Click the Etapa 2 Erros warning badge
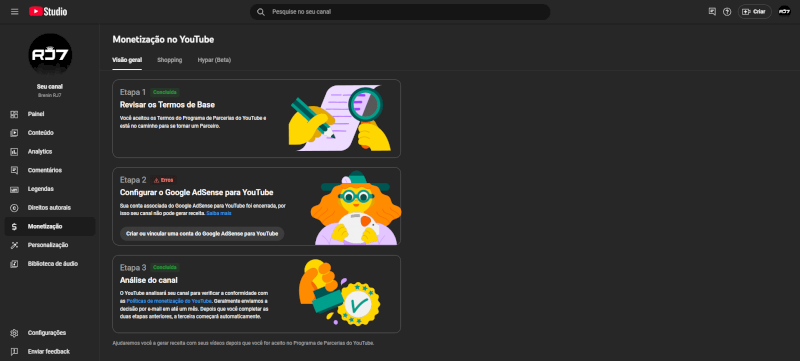Image resolution: width=800 pixels, height=361 pixels. pyautogui.click(x=163, y=180)
